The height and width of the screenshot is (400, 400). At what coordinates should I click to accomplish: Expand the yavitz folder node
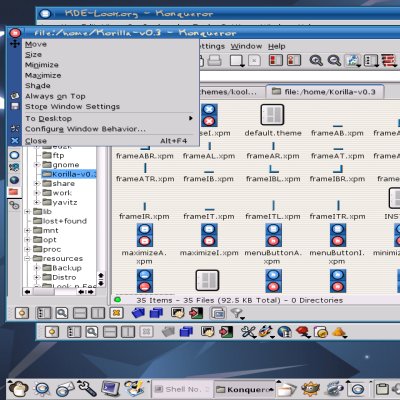click(37, 202)
